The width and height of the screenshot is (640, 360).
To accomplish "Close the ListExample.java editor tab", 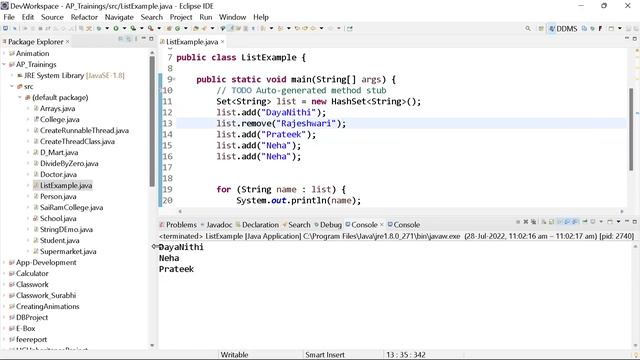I will [x=222, y=42].
